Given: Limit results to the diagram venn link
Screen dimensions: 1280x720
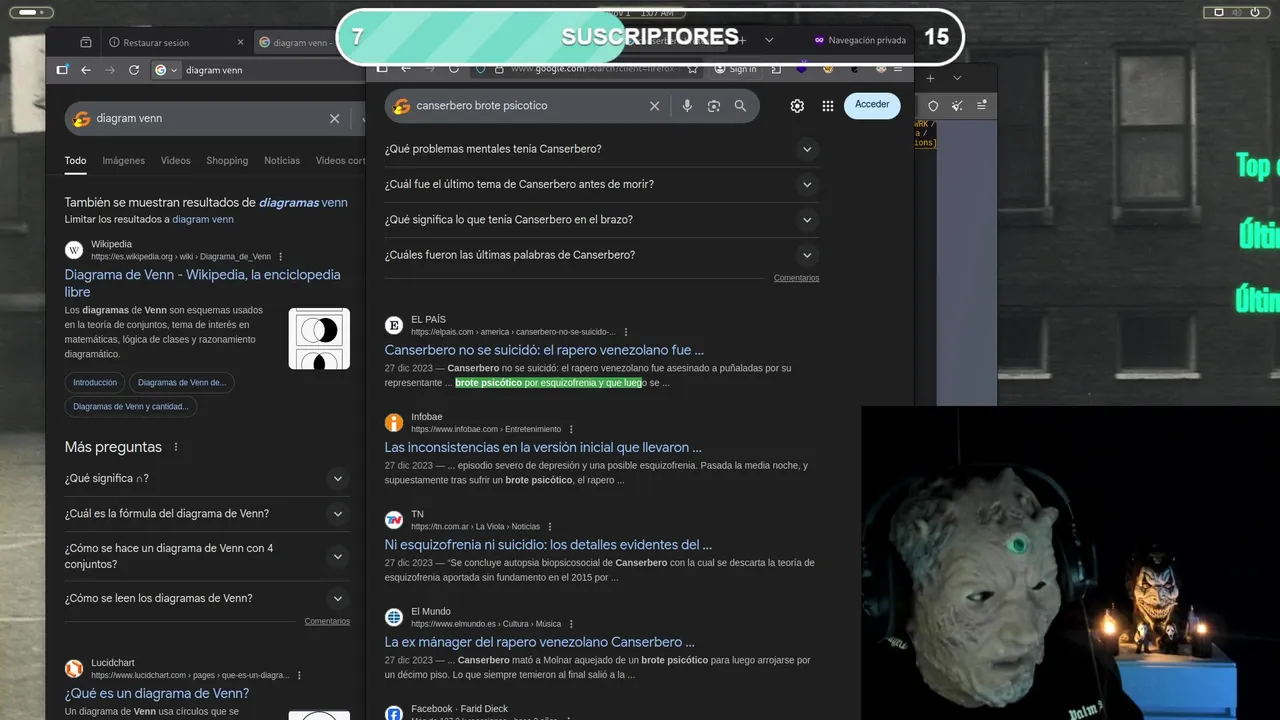Looking at the screenshot, I should (203, 219).
